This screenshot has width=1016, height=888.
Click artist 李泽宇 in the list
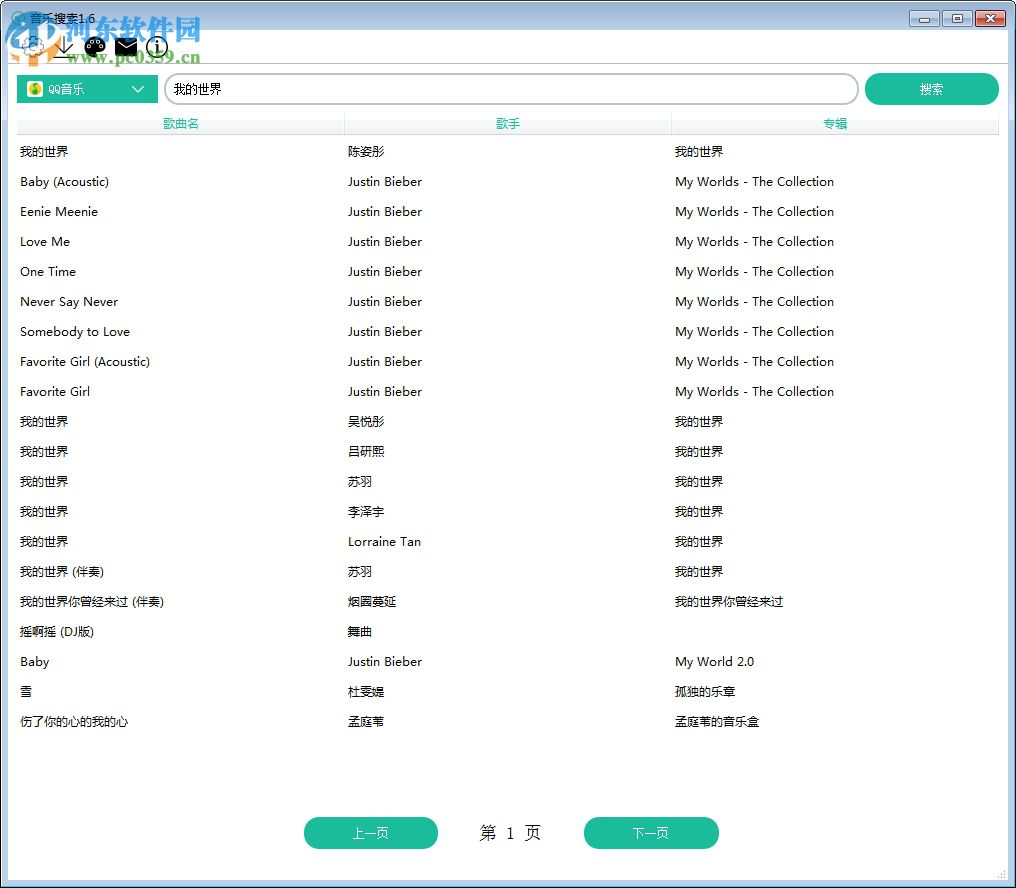click(366, 511)
